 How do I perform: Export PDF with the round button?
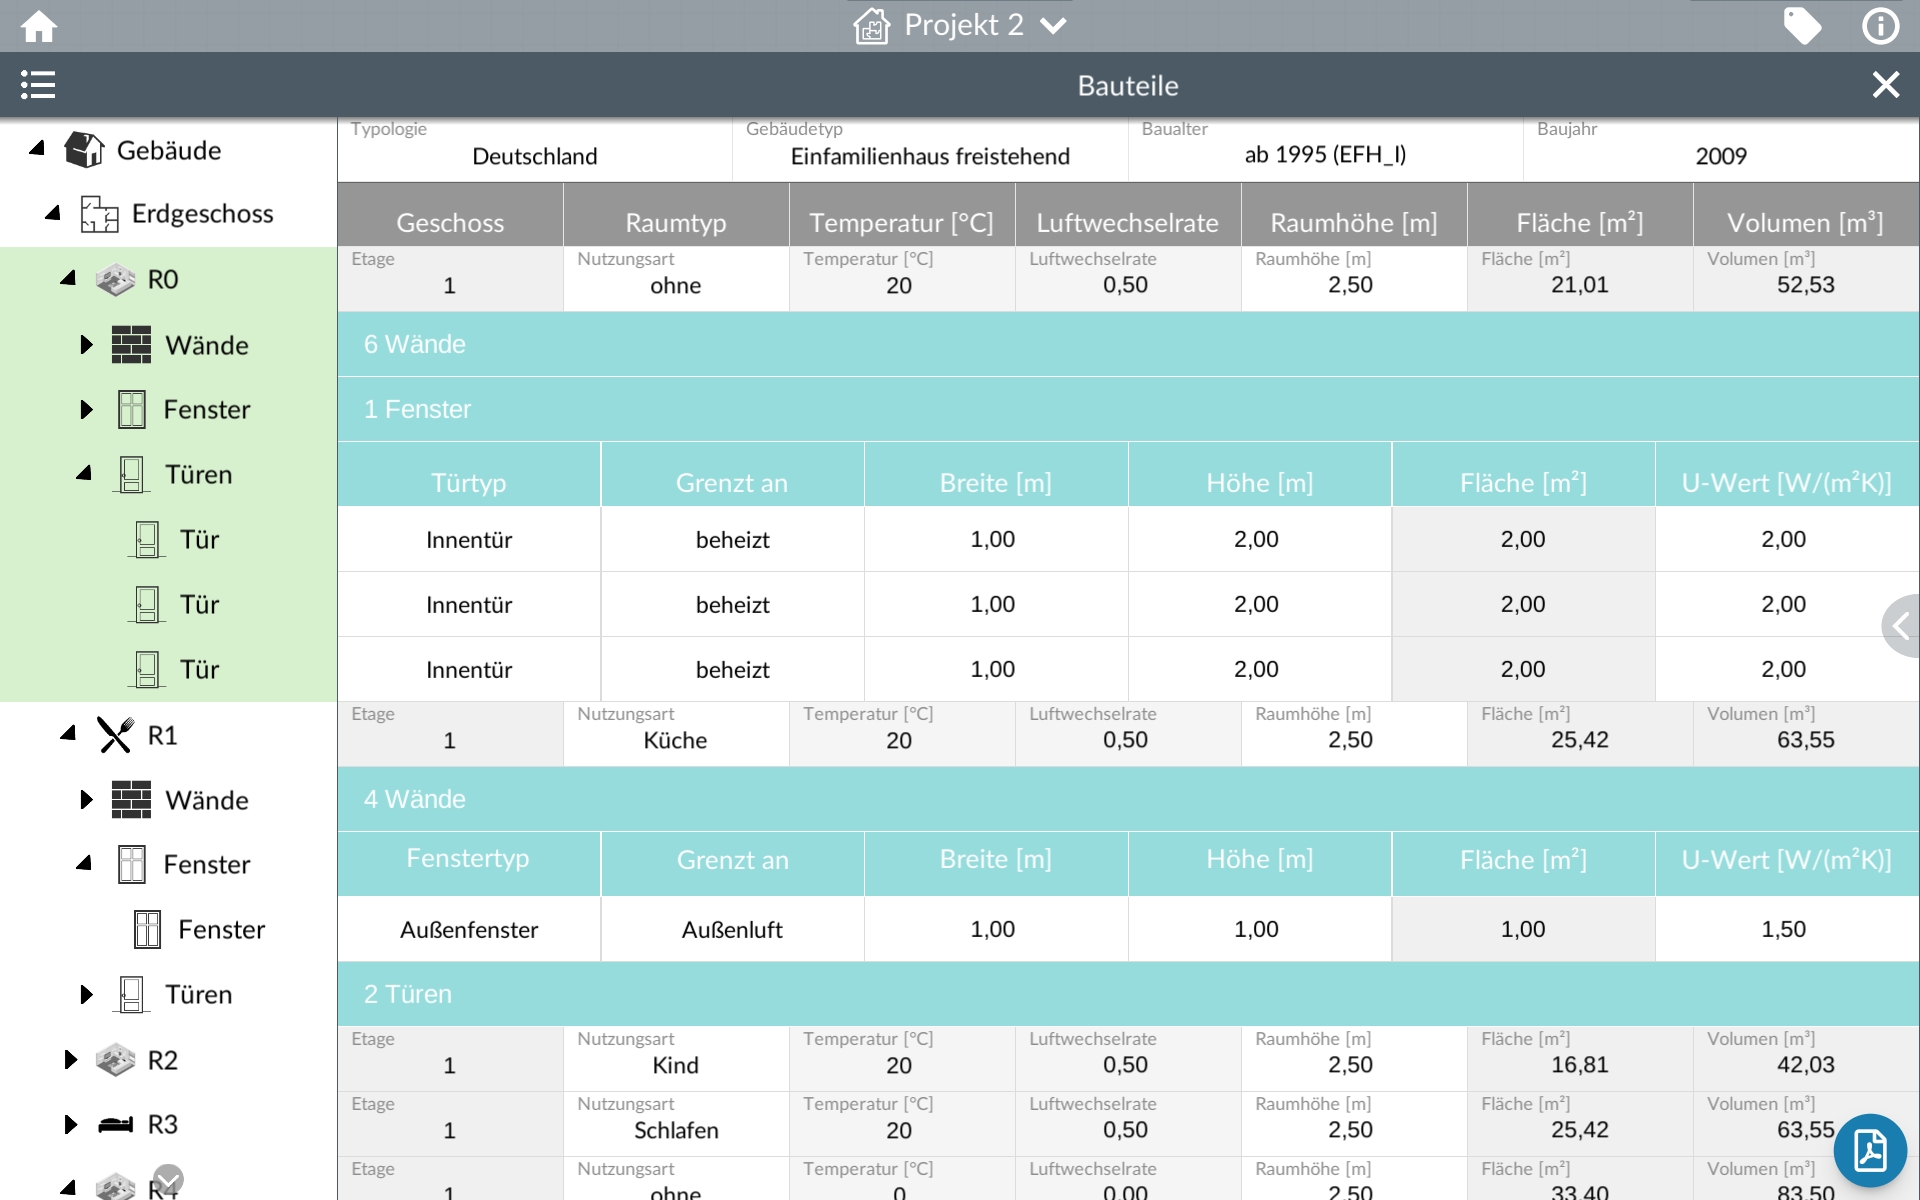pos(1870,1150)
